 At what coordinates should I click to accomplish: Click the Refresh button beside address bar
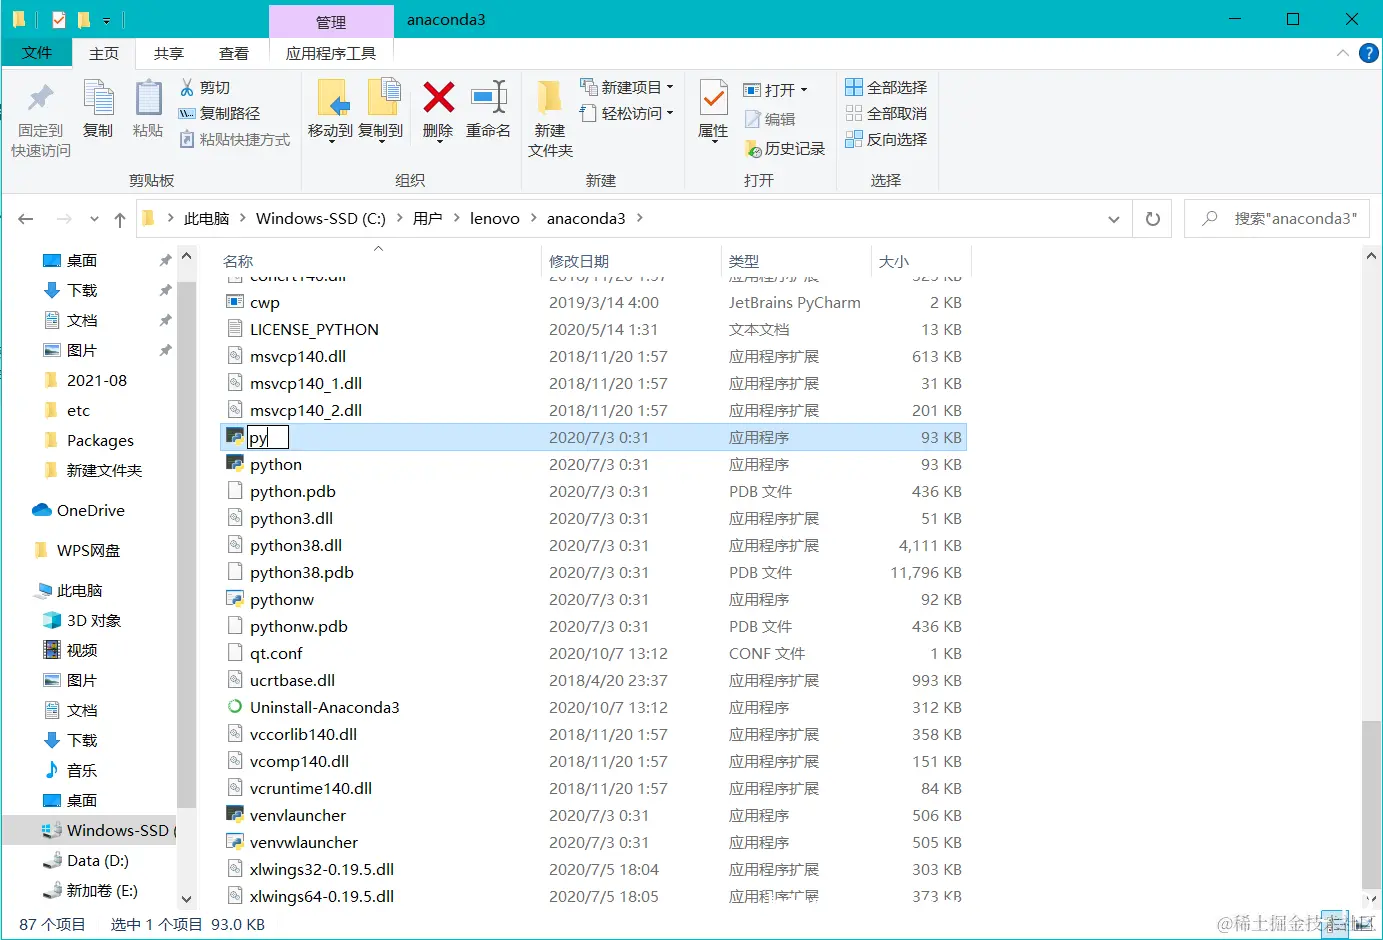point(1153,219)
